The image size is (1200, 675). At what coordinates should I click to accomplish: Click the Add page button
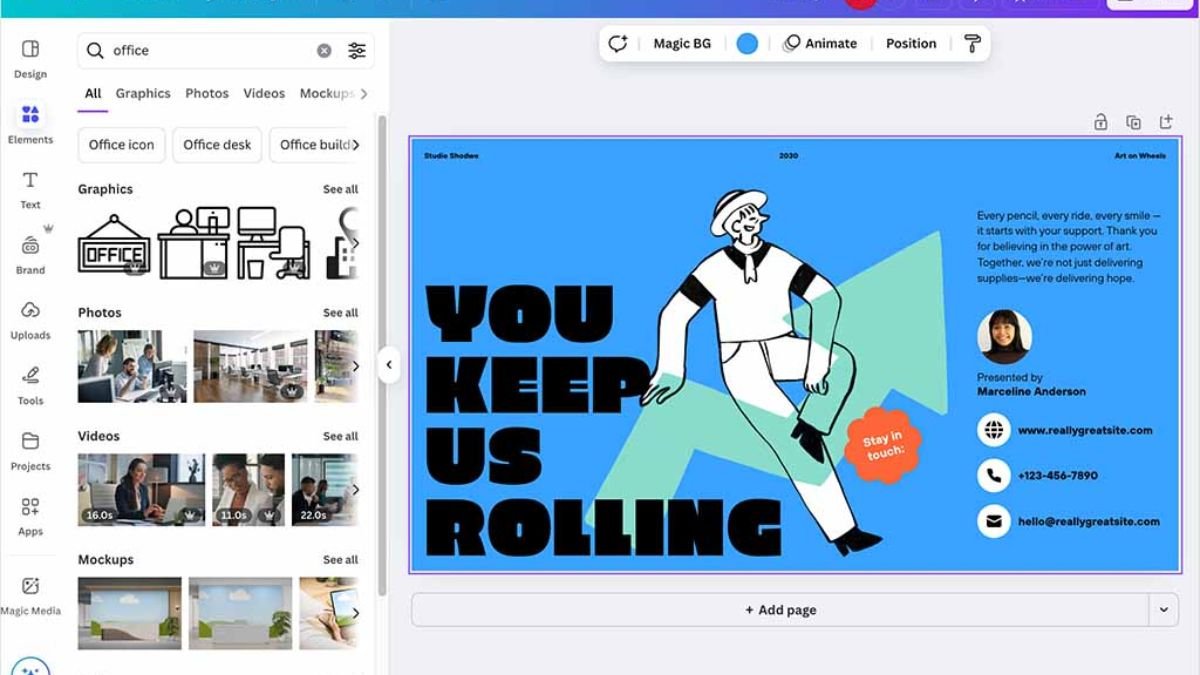(x=780, y=609)
